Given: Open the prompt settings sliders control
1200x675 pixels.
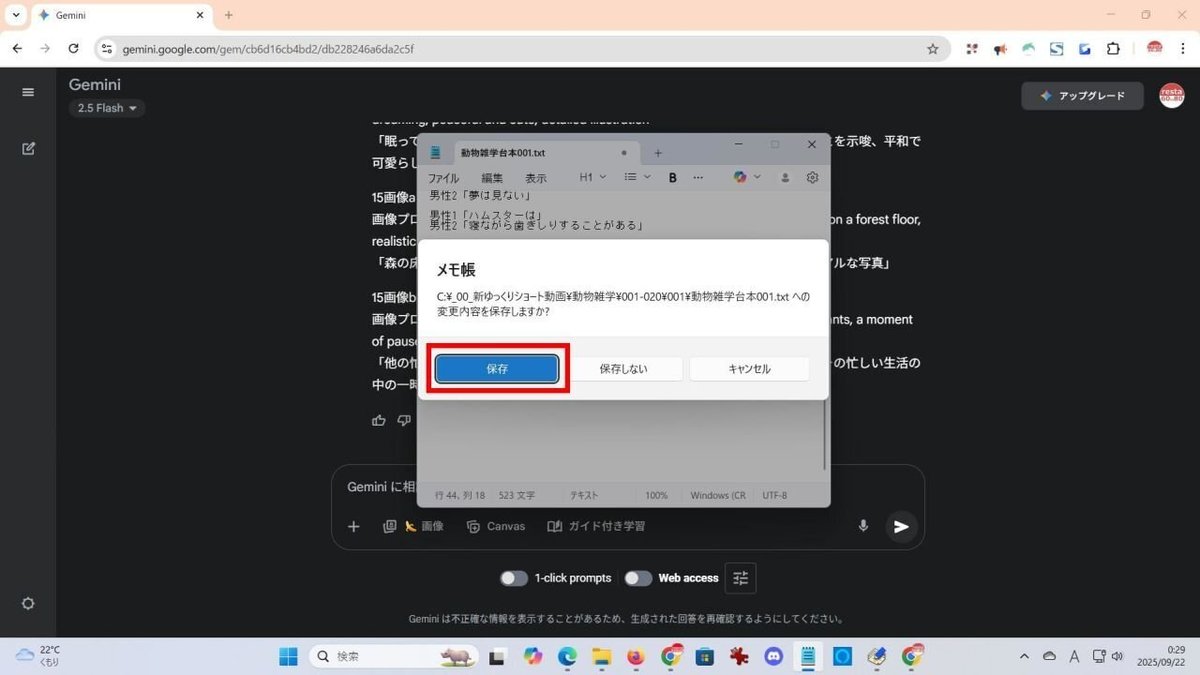Looking at the screenshot, I should (740, 578).
